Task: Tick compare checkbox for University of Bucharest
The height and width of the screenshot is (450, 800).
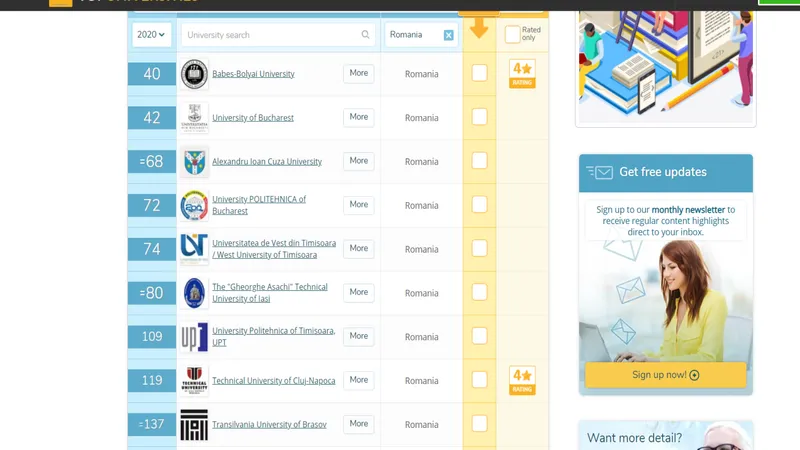Action: click(x=479, y=117)
